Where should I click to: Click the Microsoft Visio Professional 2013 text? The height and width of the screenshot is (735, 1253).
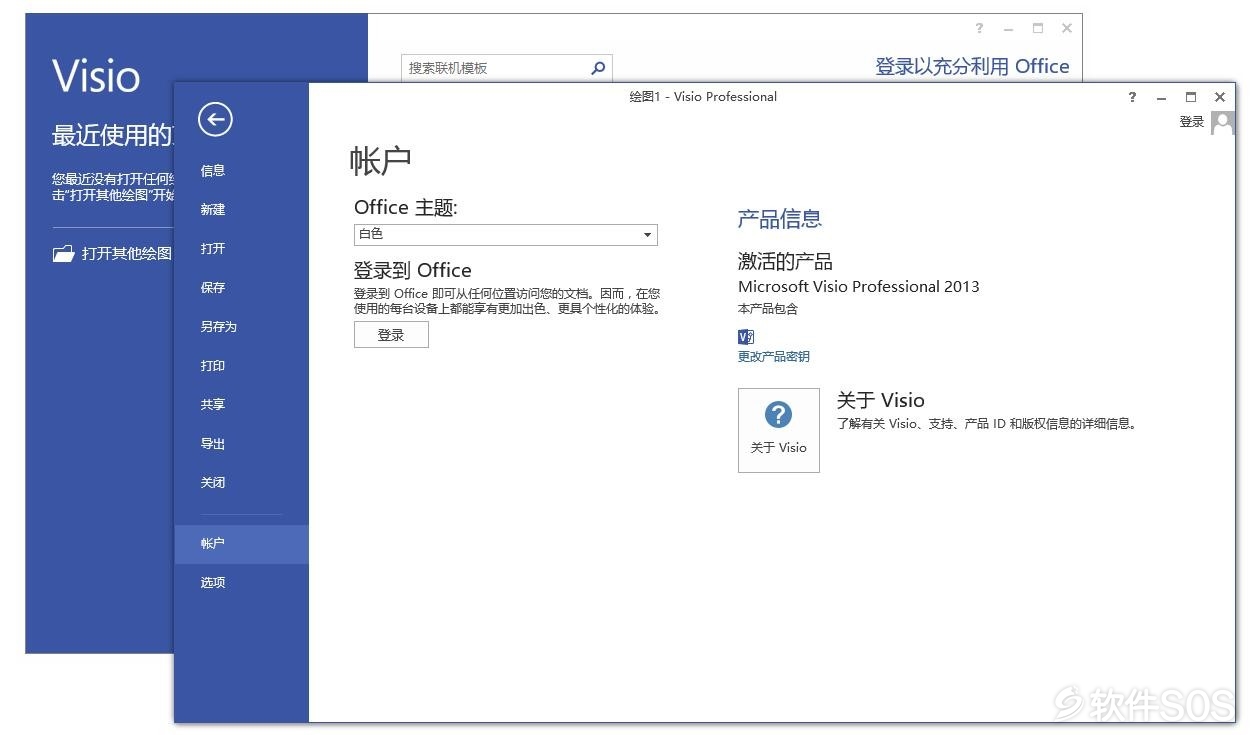coord(859,287)
